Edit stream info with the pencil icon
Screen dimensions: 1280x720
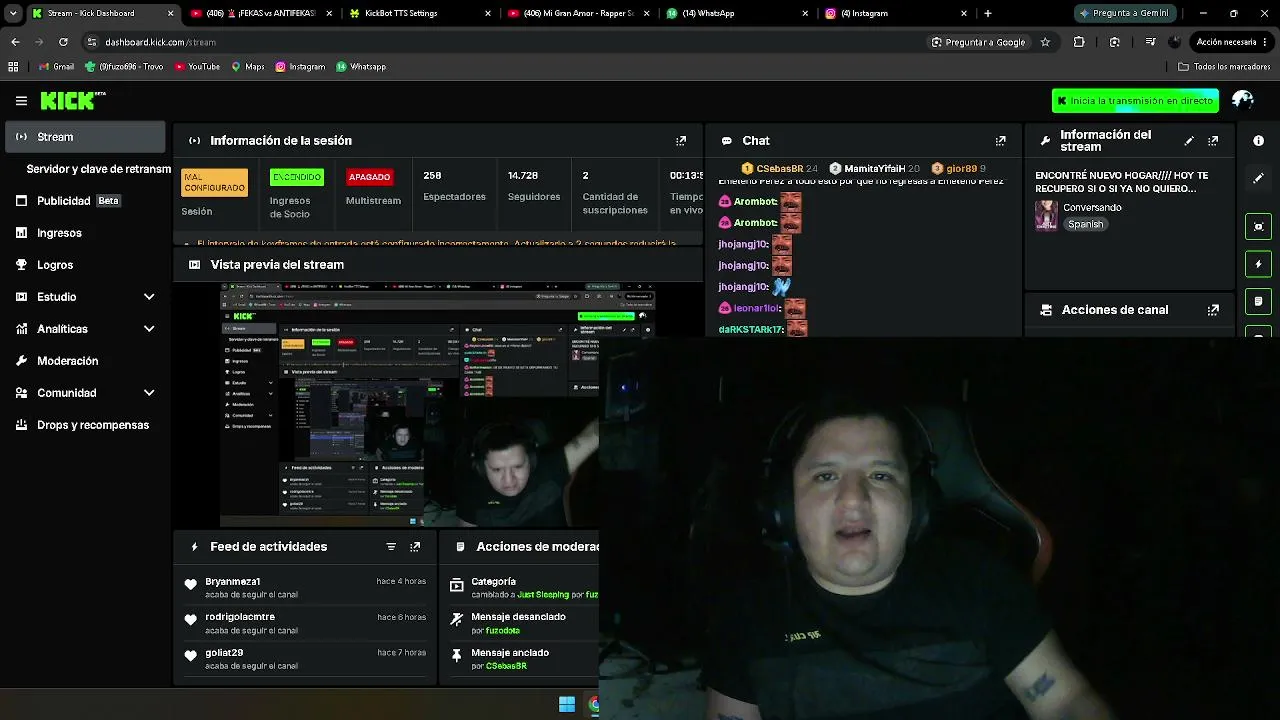(1189, 141)
